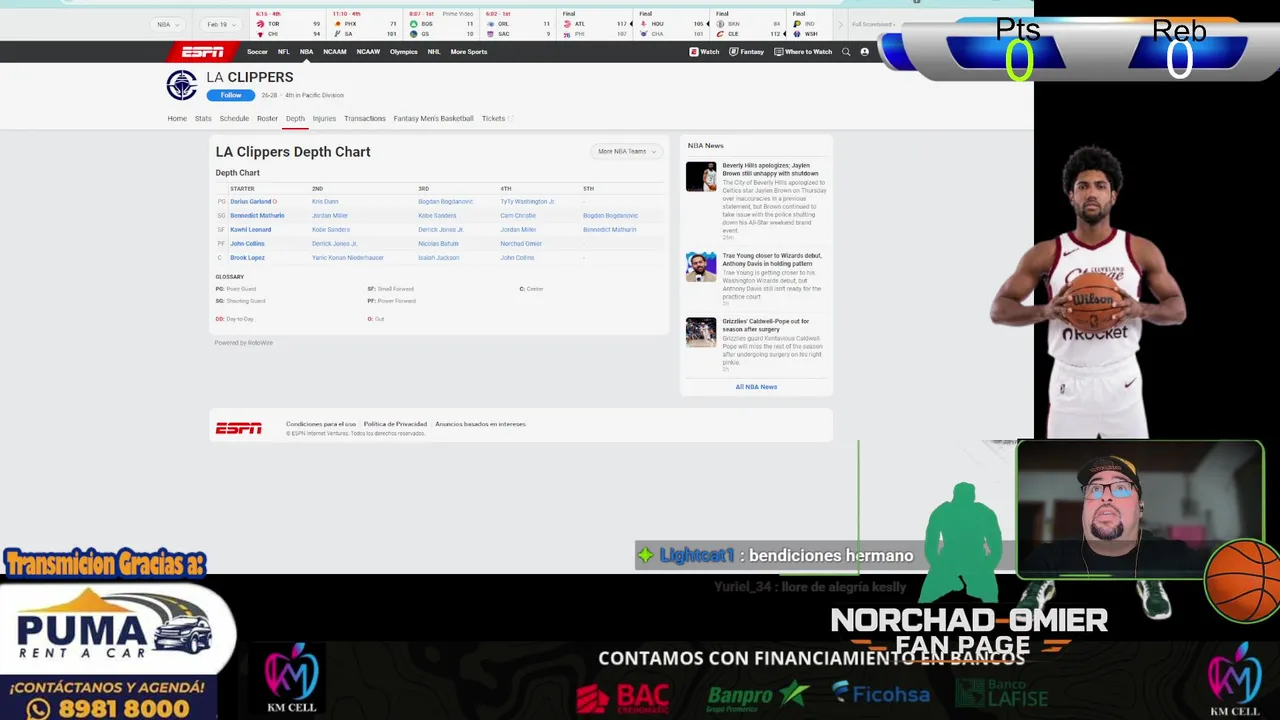Open the search magnifier icon
The height and width of the screenshot is (720, 1280).
(846, 52)
